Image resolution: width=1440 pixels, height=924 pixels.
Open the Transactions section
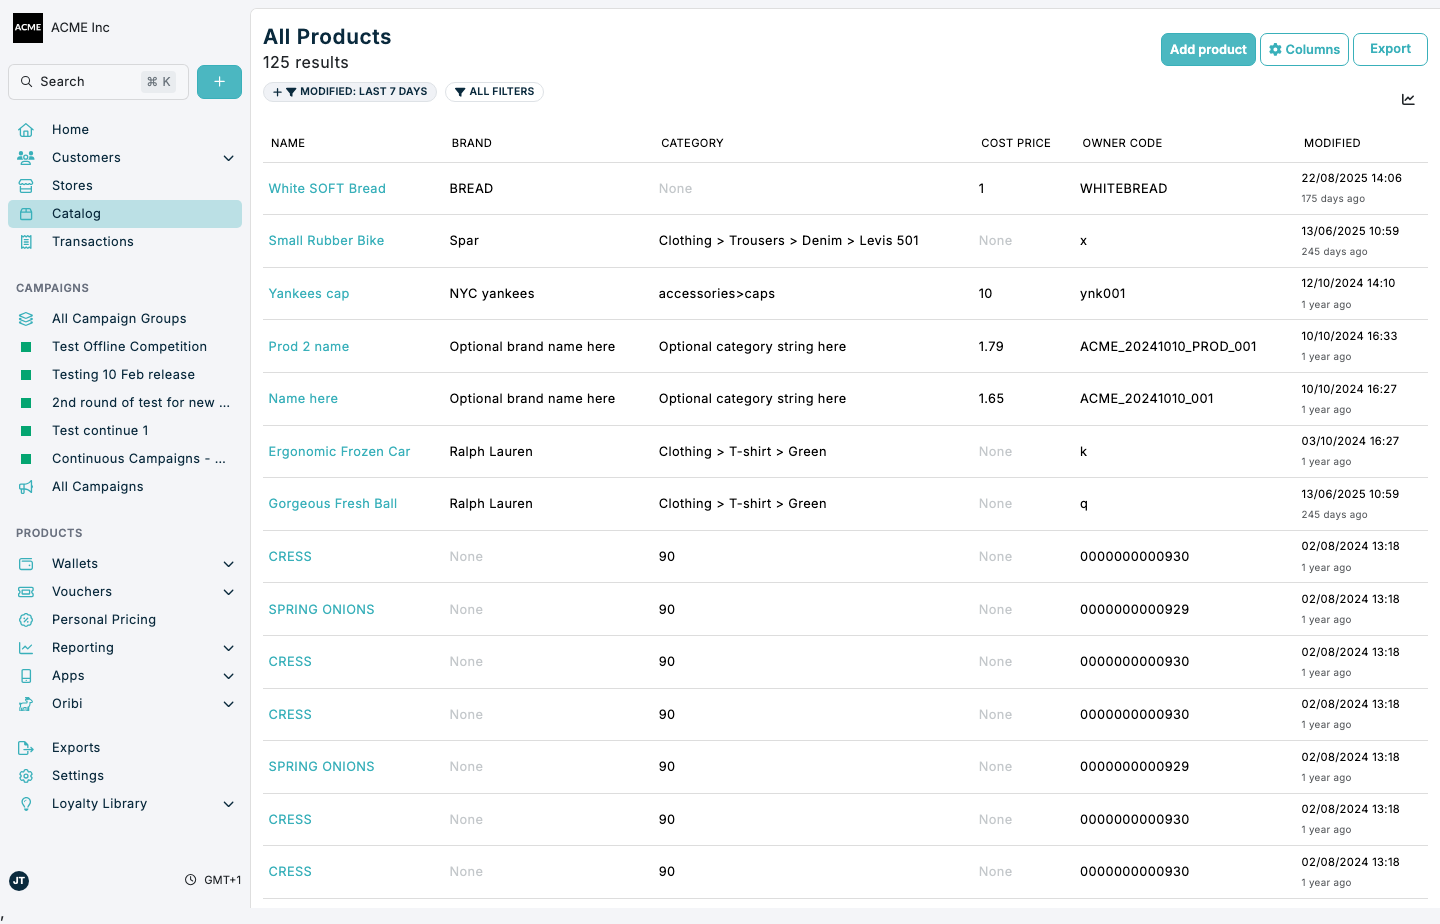coord(92,241)
